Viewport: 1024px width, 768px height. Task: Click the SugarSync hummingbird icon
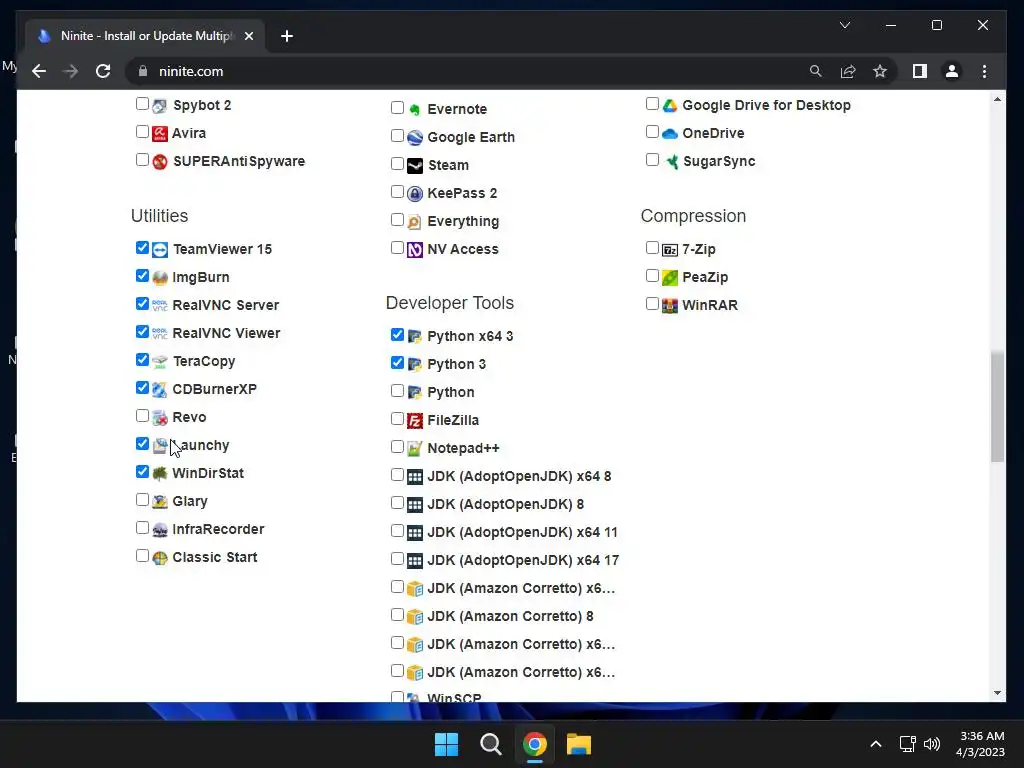pos(671,161)
